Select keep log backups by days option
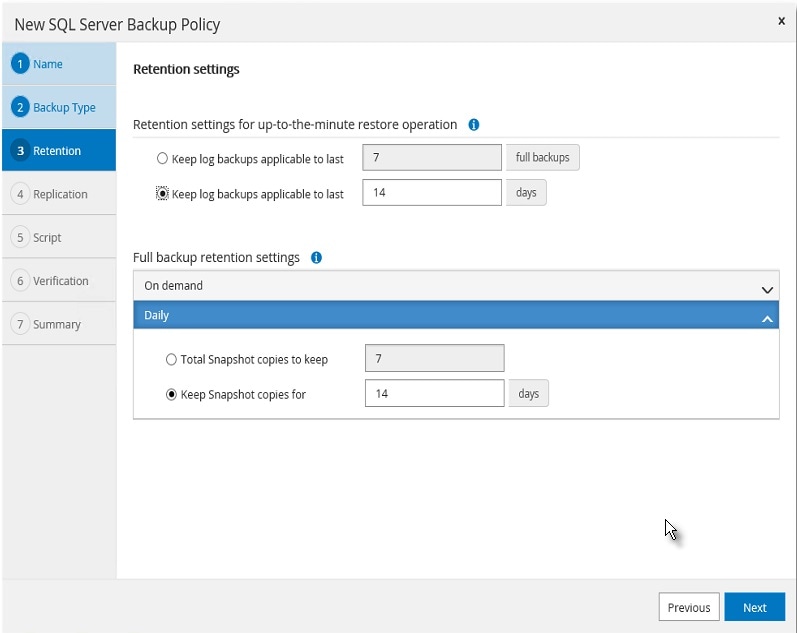797x633 pixels. 162,194
